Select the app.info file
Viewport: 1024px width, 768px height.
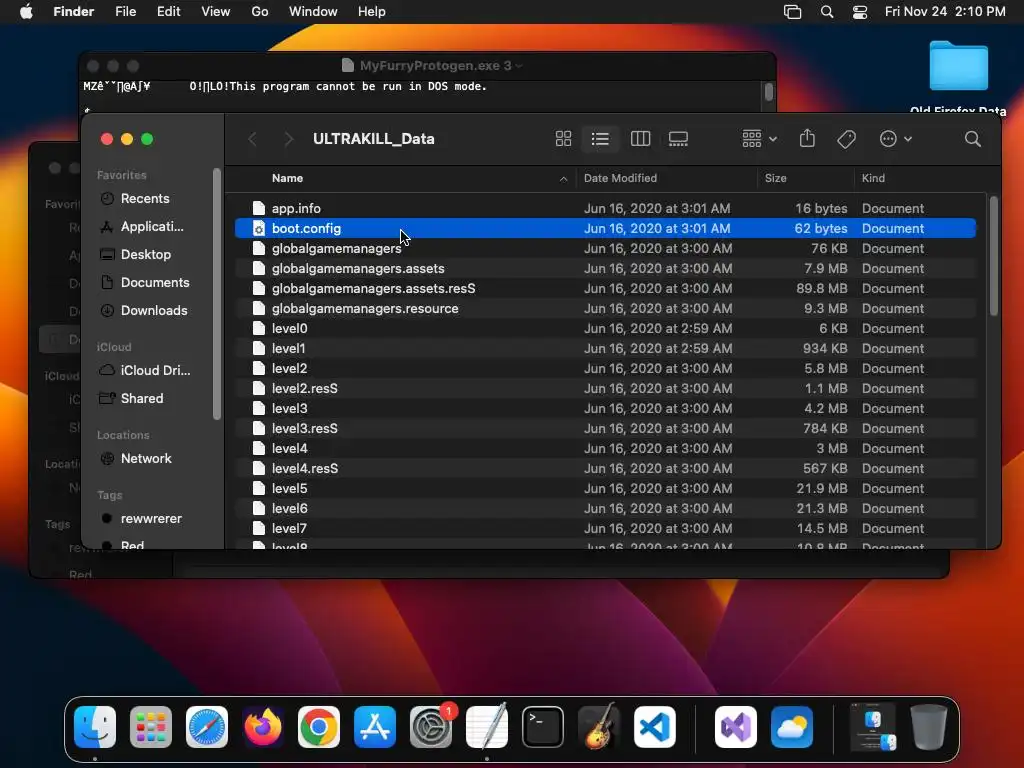(605, 208)
